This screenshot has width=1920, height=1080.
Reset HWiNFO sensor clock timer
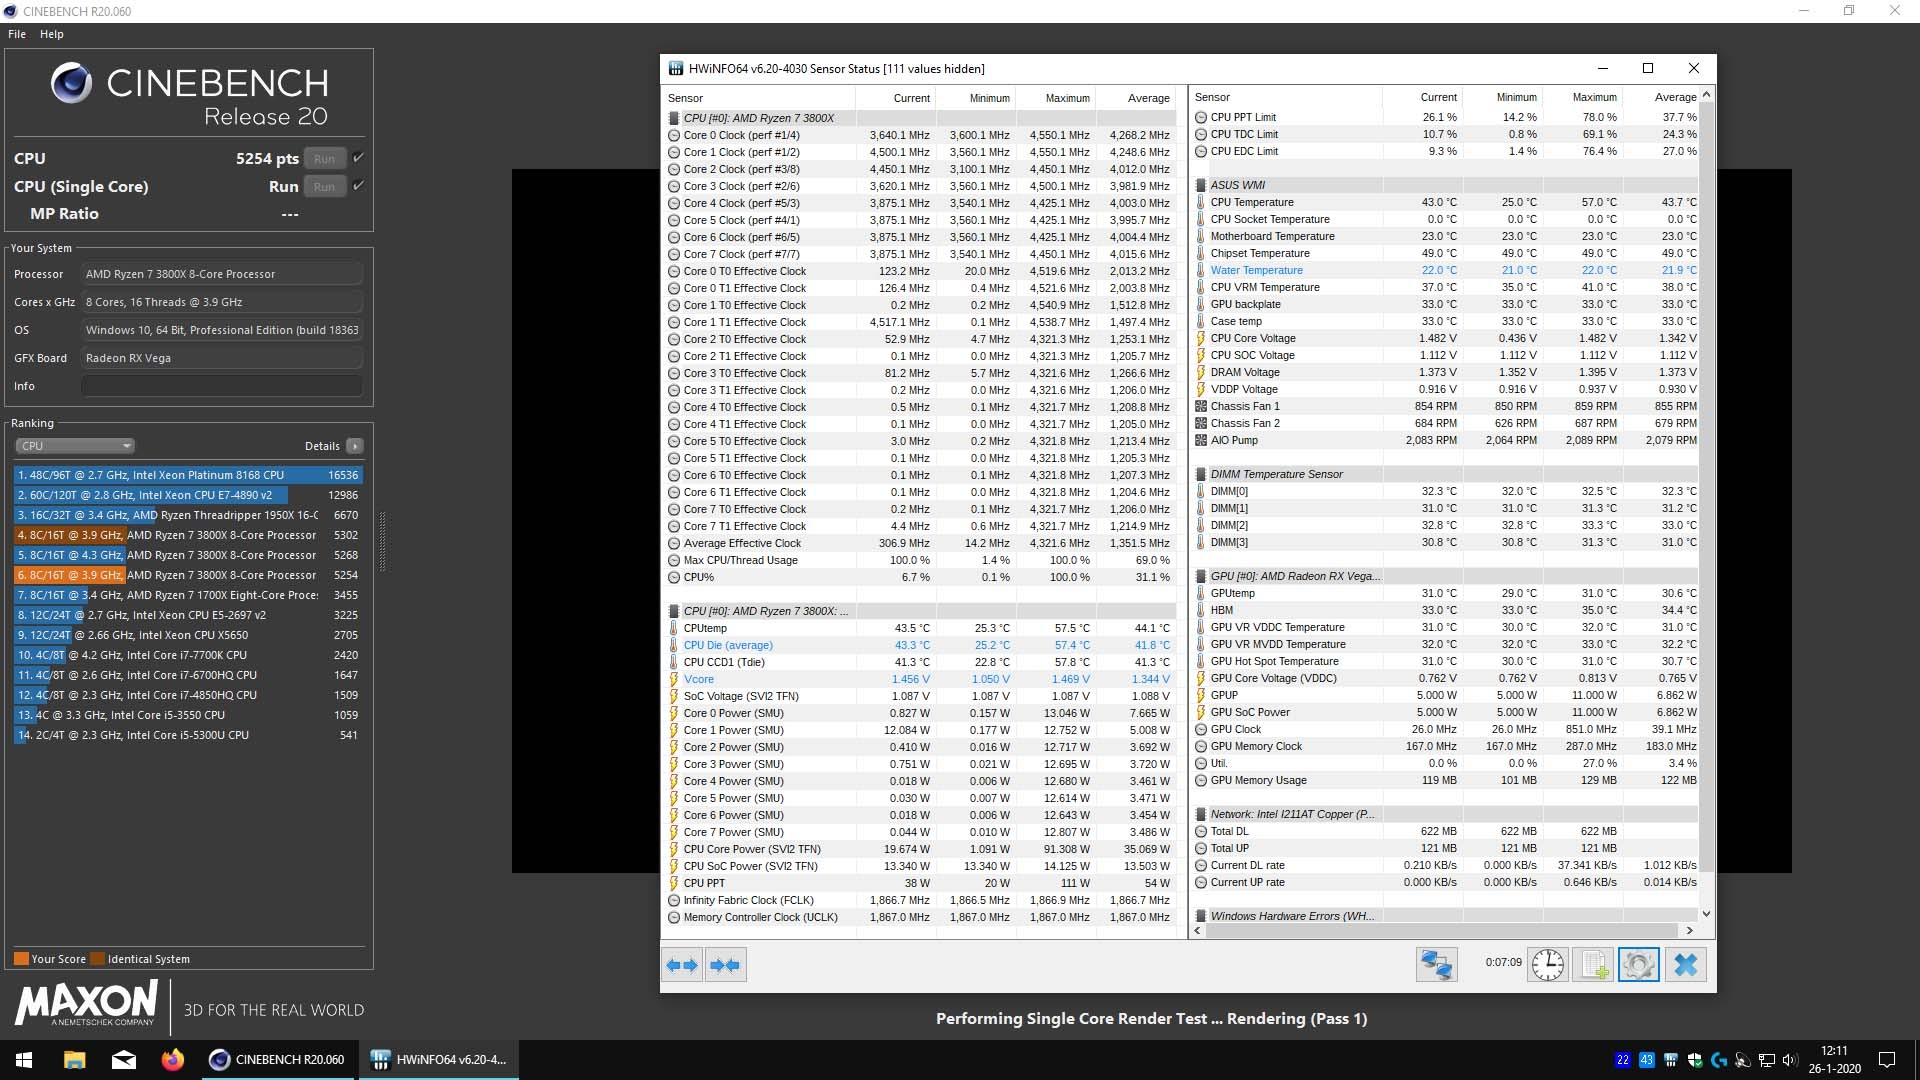pyautogui.click(x=1547, y=965)
